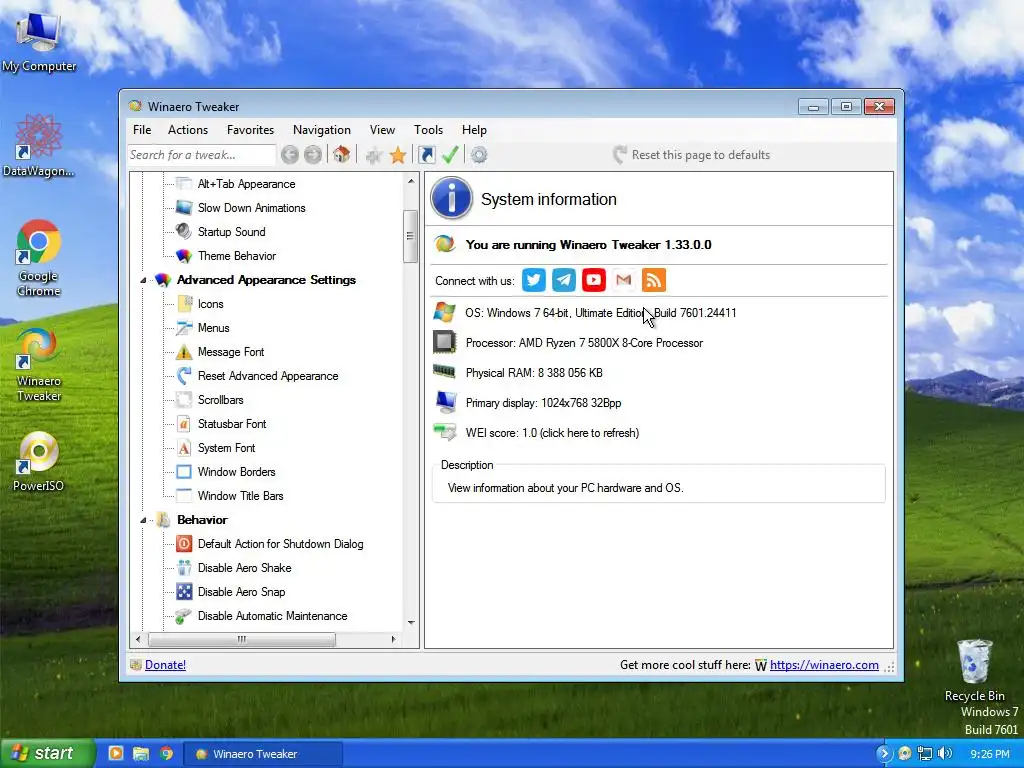Select Disable Automatic Maintenance tree item
Viewport: 1024px width, 768px height.
pyautogui.click(x=272, y=616)
